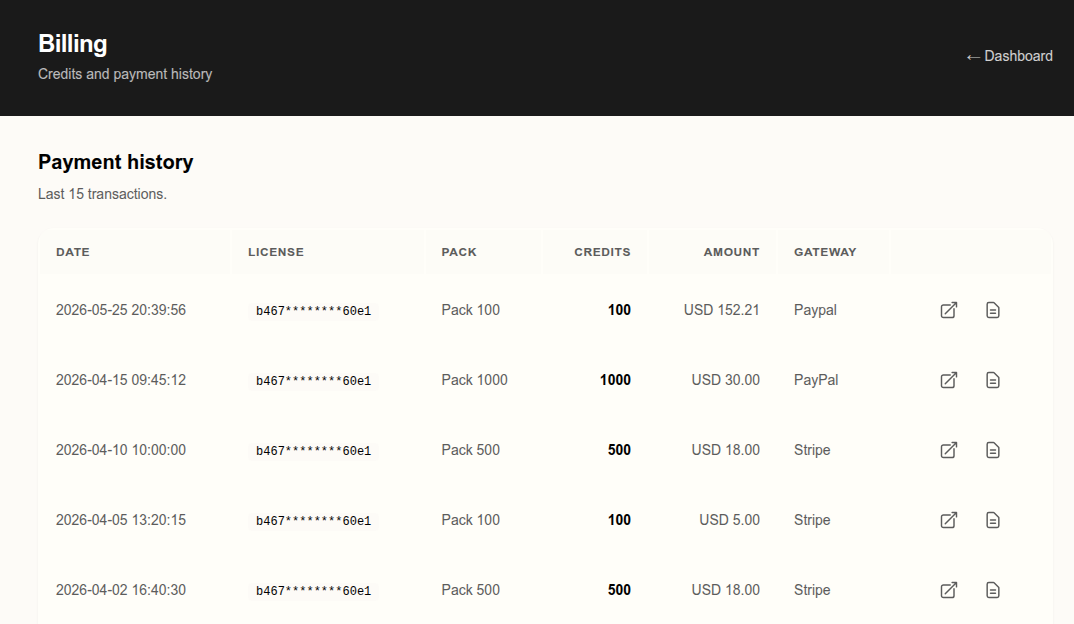Click the CREDITS column header

pyautogui.click(x=602, y=252)
